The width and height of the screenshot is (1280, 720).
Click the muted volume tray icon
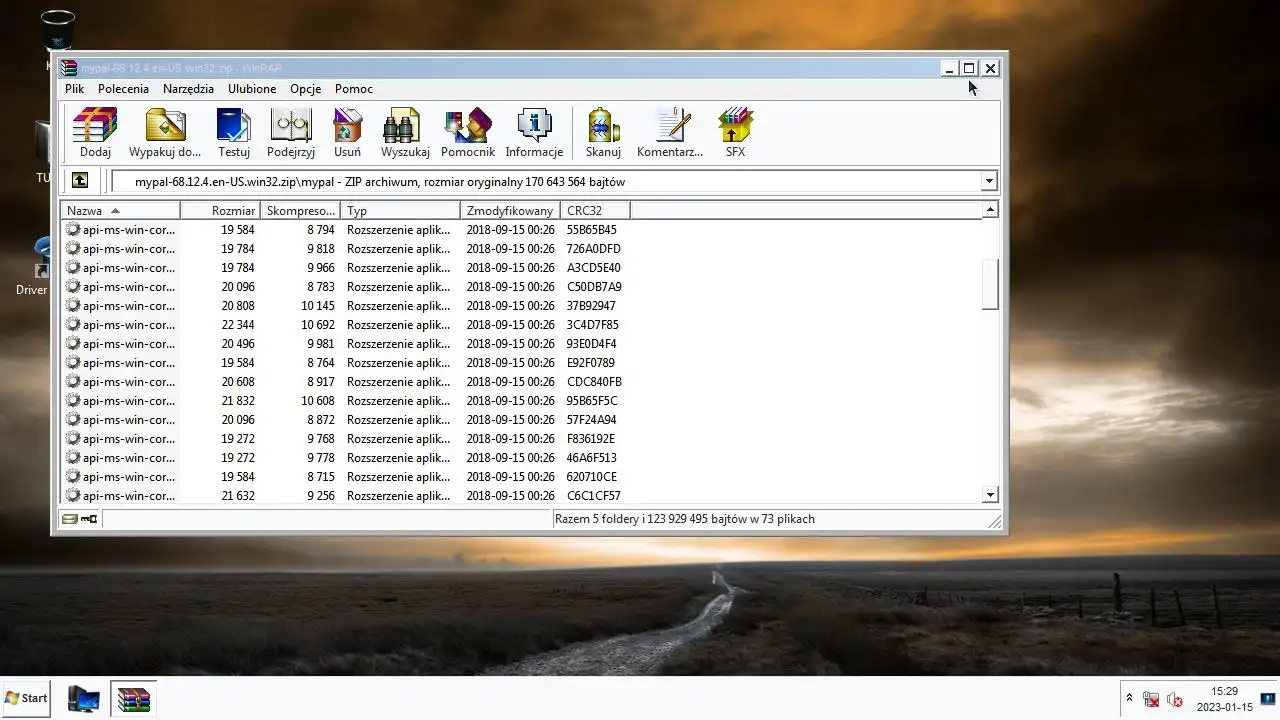(x=1175, y=699)
